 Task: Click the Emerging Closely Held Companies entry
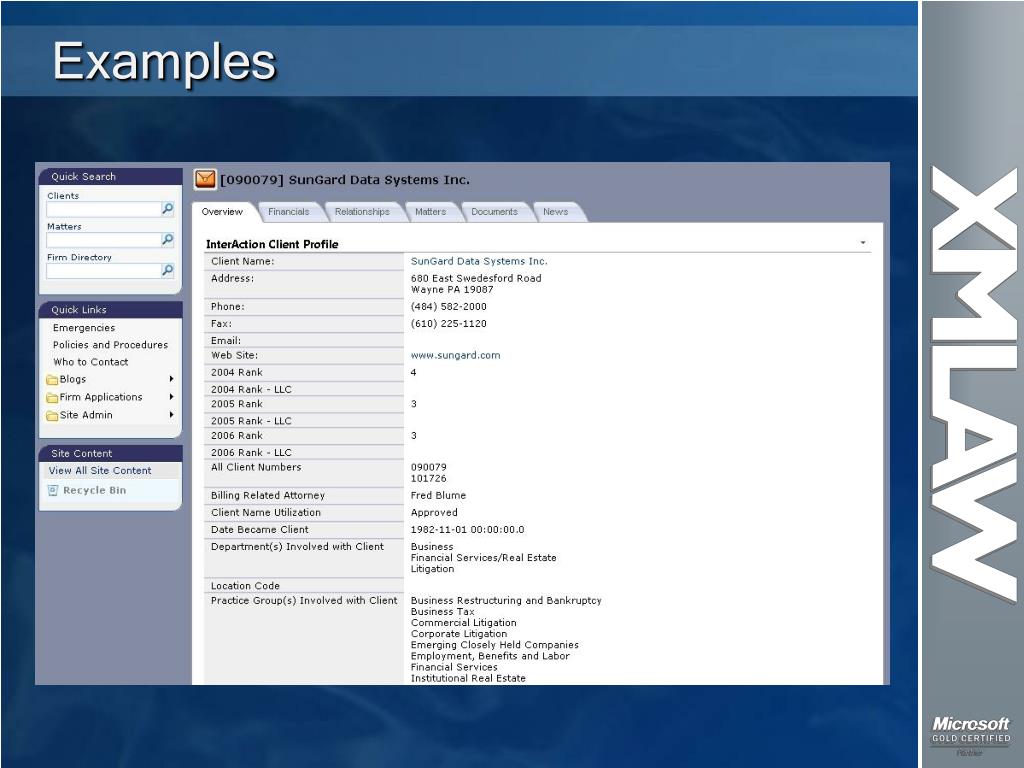point(494,645)
